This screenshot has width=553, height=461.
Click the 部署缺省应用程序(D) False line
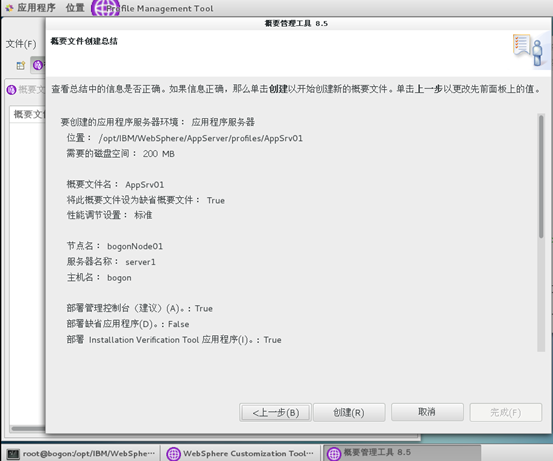pos(128,324)
